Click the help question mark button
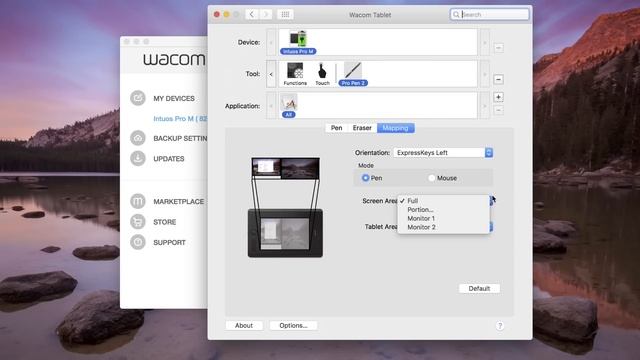The width and height of the screenshot is (640, 360). 500,326
